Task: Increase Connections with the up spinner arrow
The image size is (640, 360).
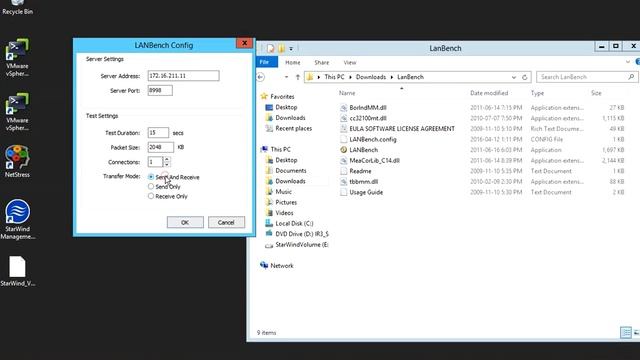Action: point(167,159)
